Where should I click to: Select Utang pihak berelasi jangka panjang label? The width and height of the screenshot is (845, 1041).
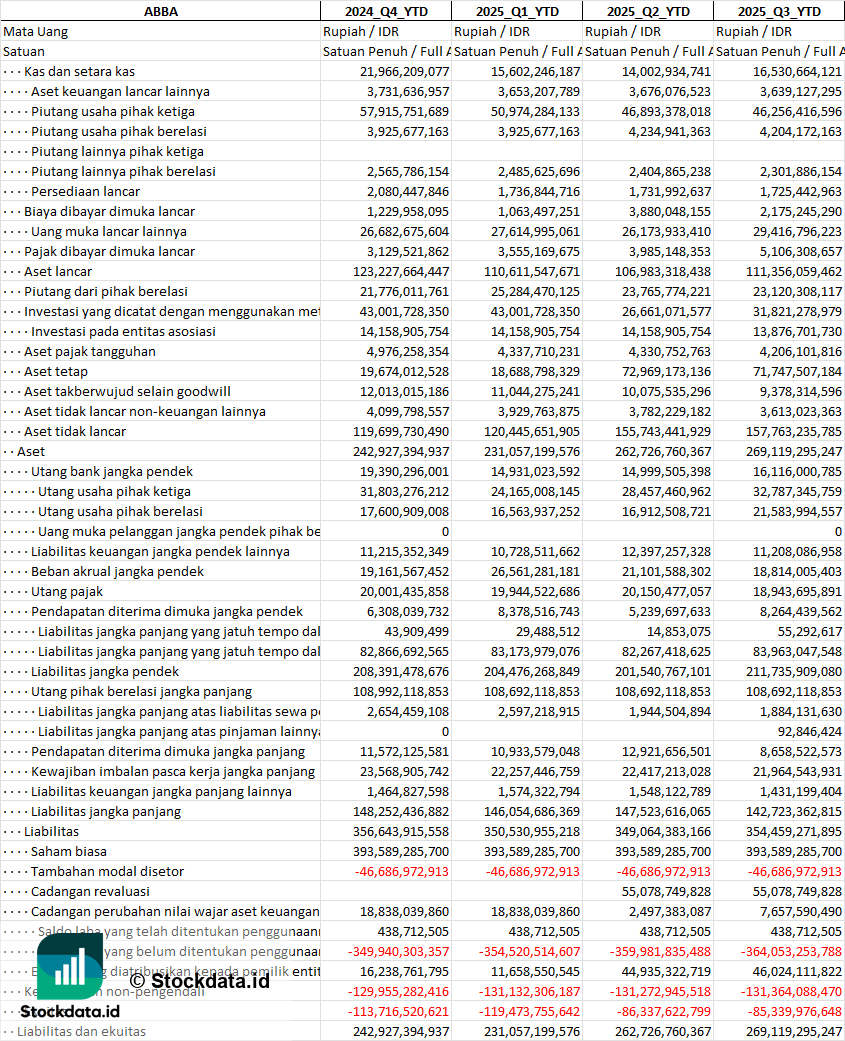[141, 691]
